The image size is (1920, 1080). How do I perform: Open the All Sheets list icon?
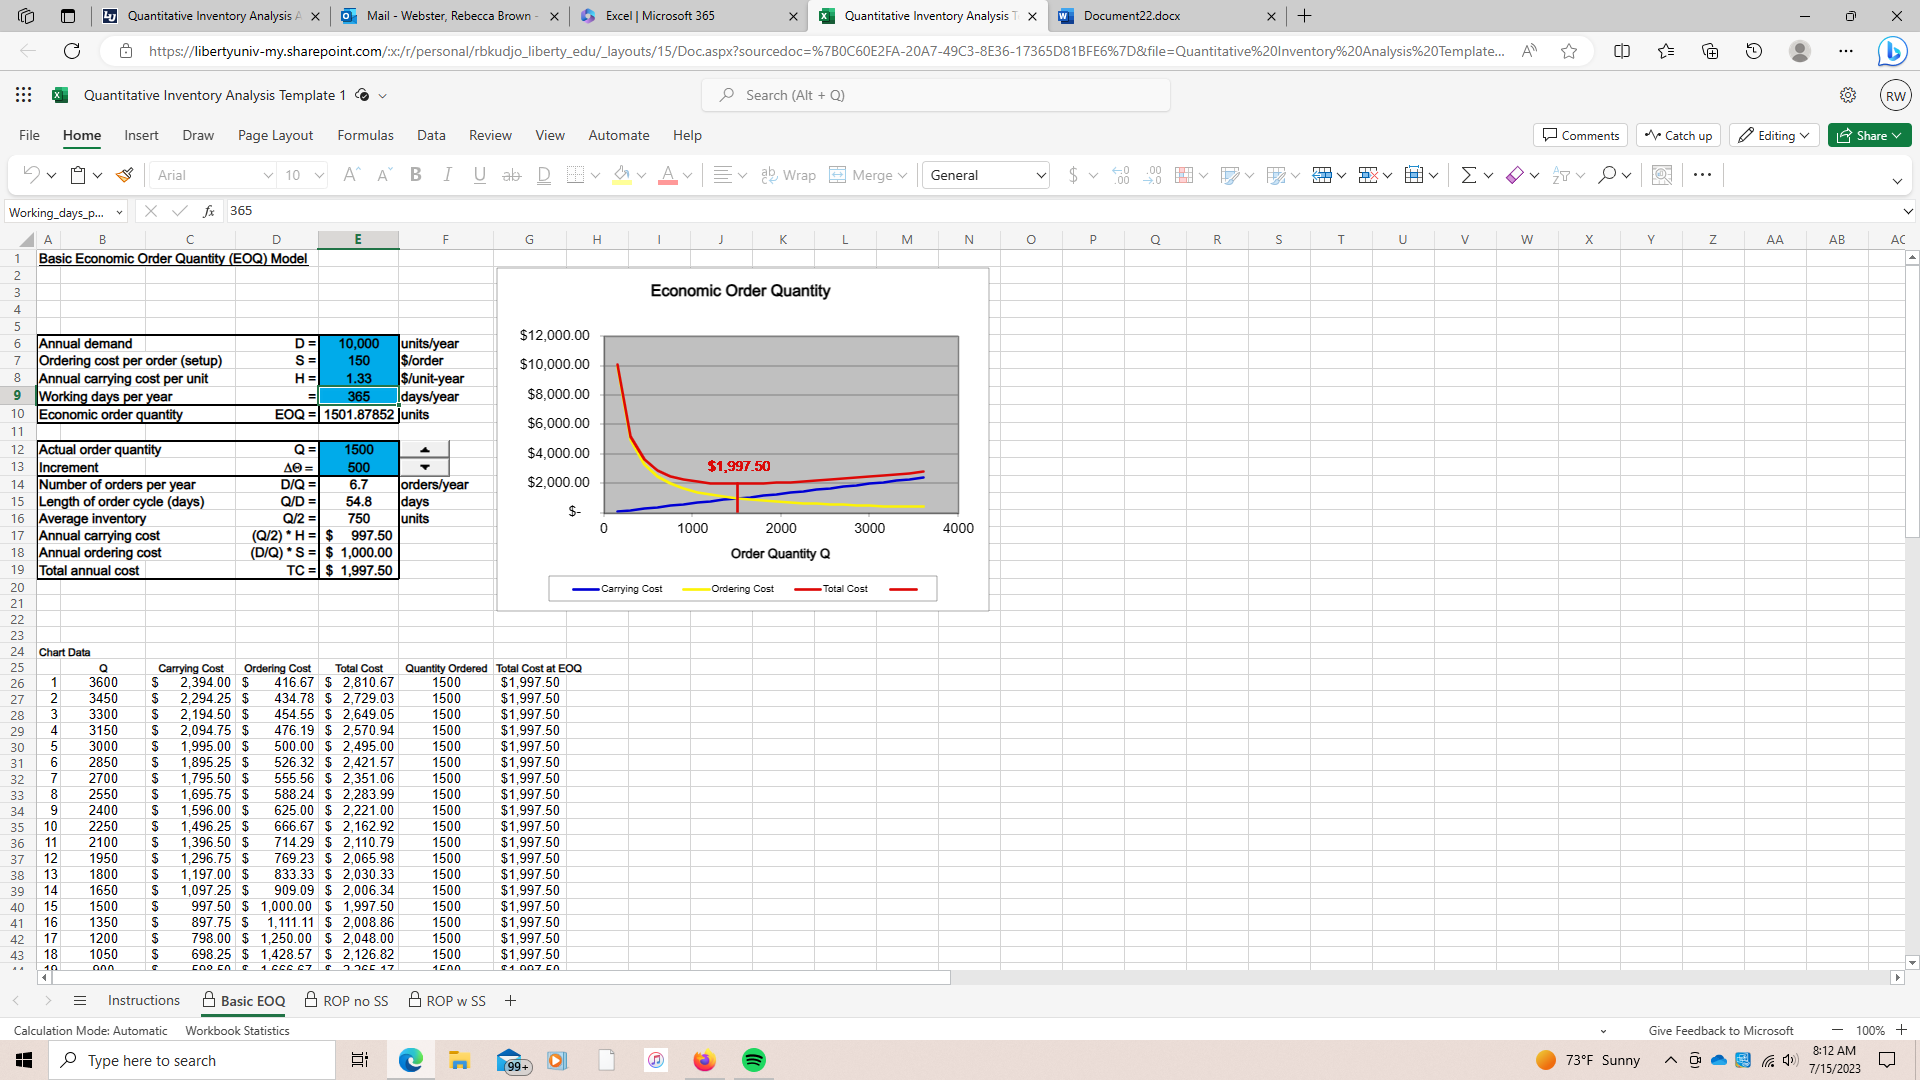point(80,1001)
